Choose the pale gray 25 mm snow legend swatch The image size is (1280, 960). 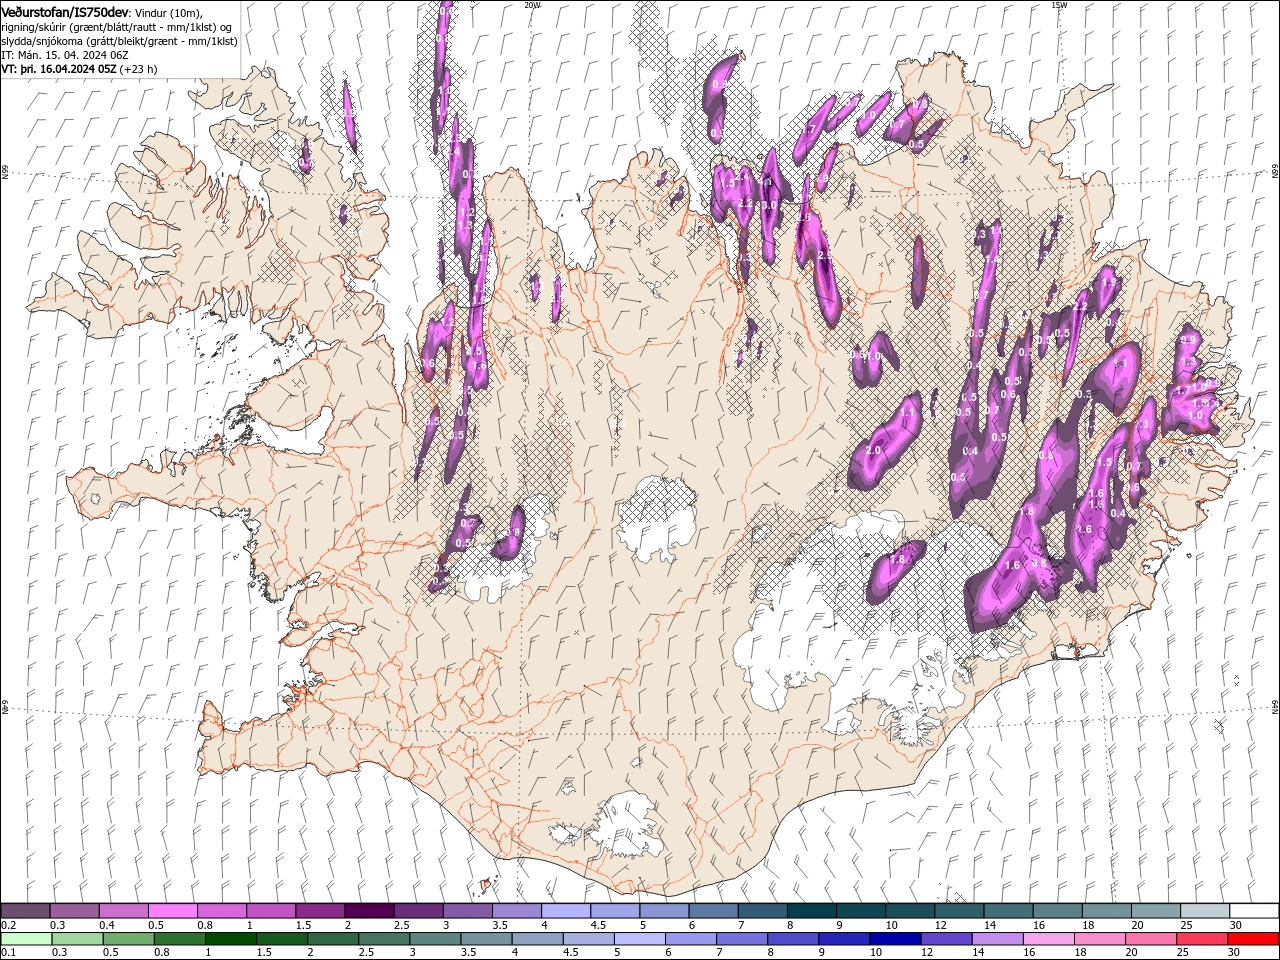[x=1206, y=911]
